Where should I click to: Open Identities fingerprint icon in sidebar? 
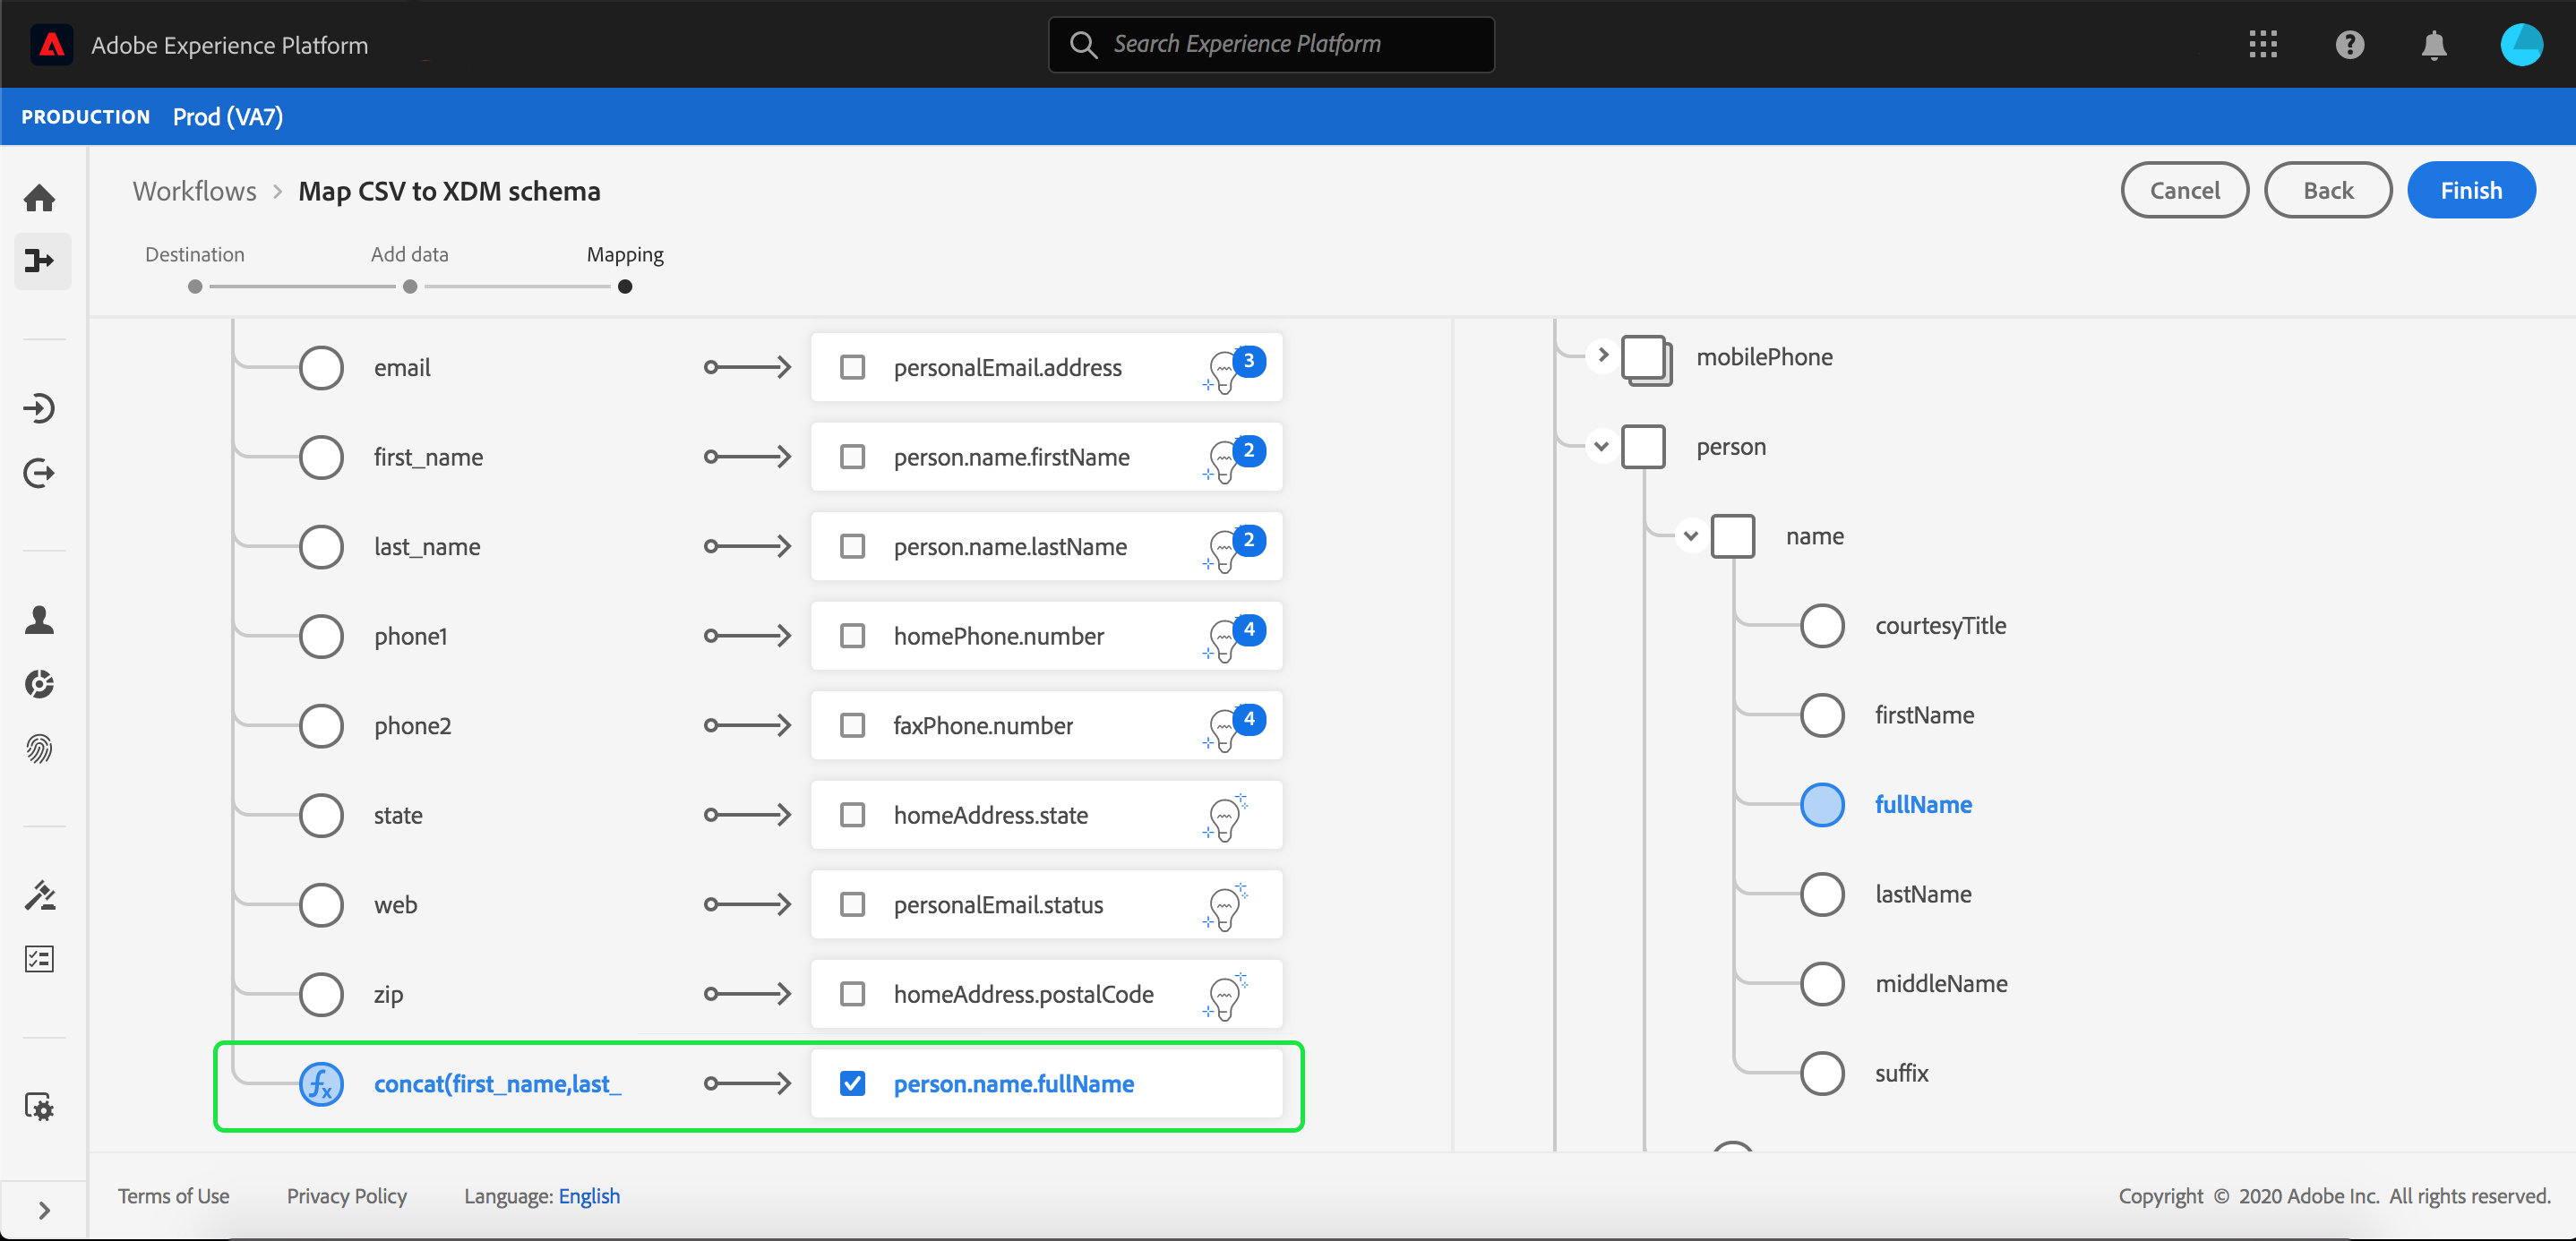point(40,748)
